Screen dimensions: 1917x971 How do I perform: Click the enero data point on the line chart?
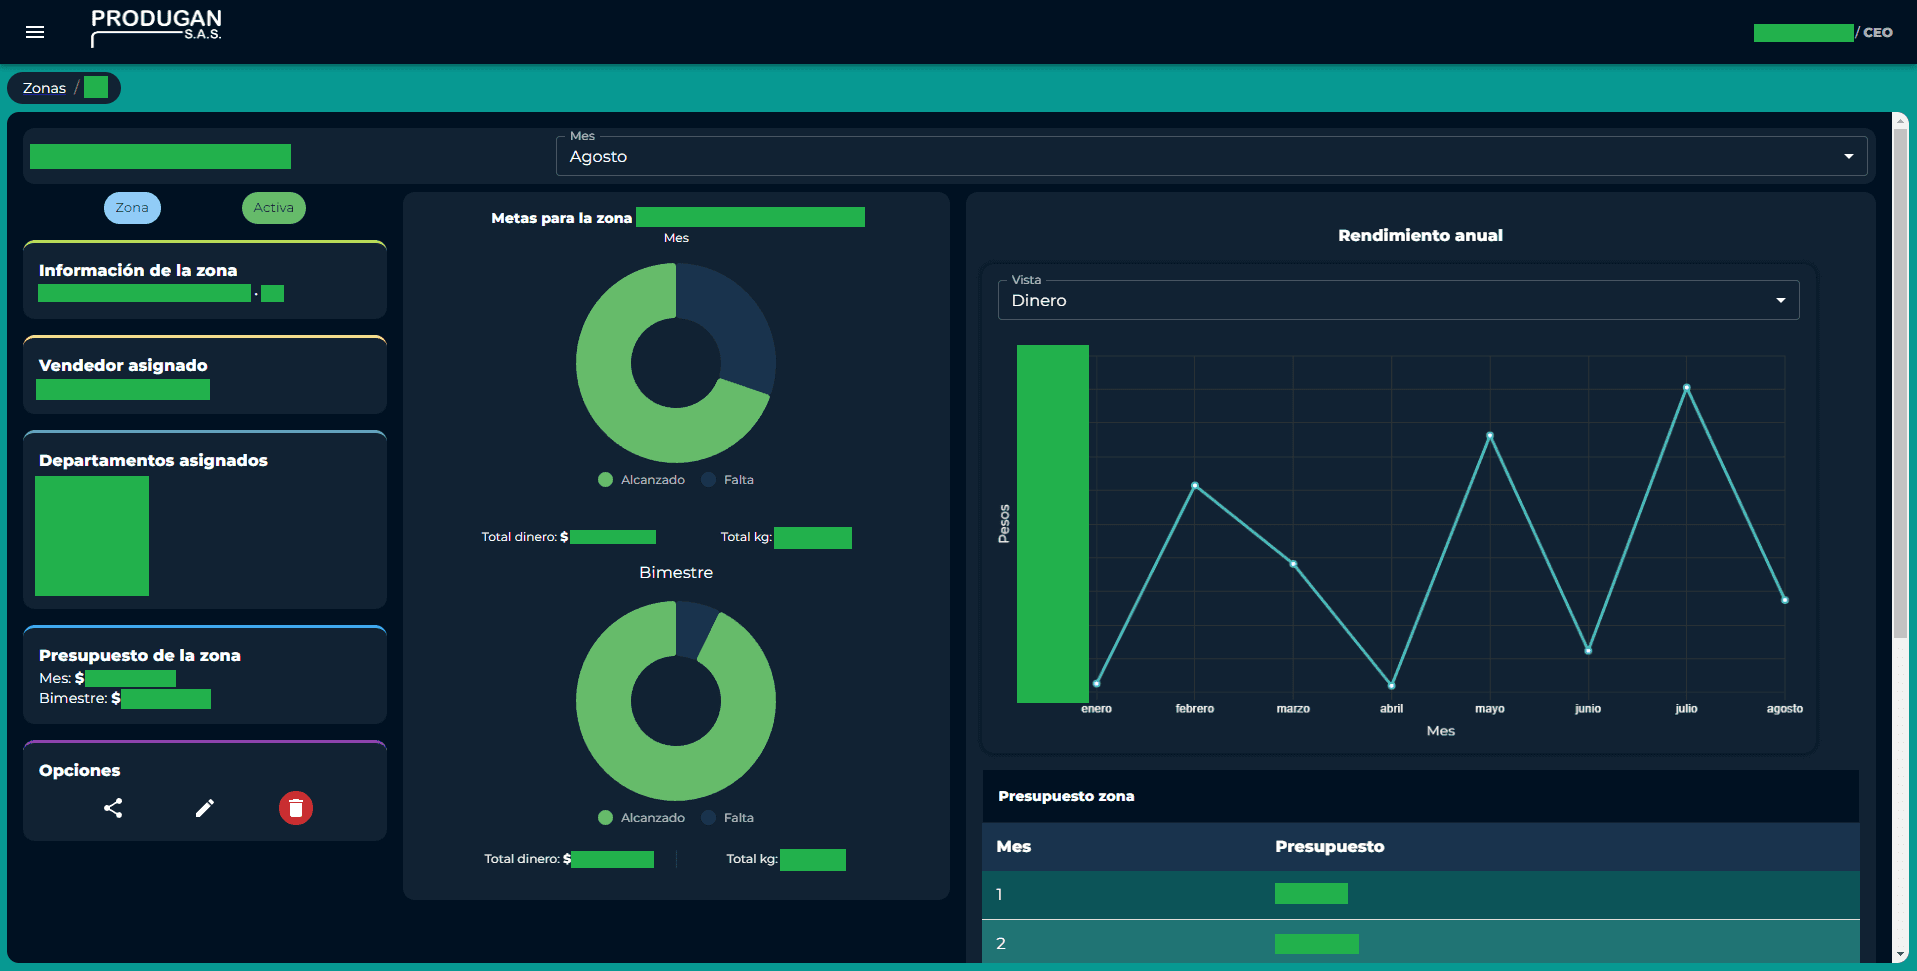(1097, 684)
